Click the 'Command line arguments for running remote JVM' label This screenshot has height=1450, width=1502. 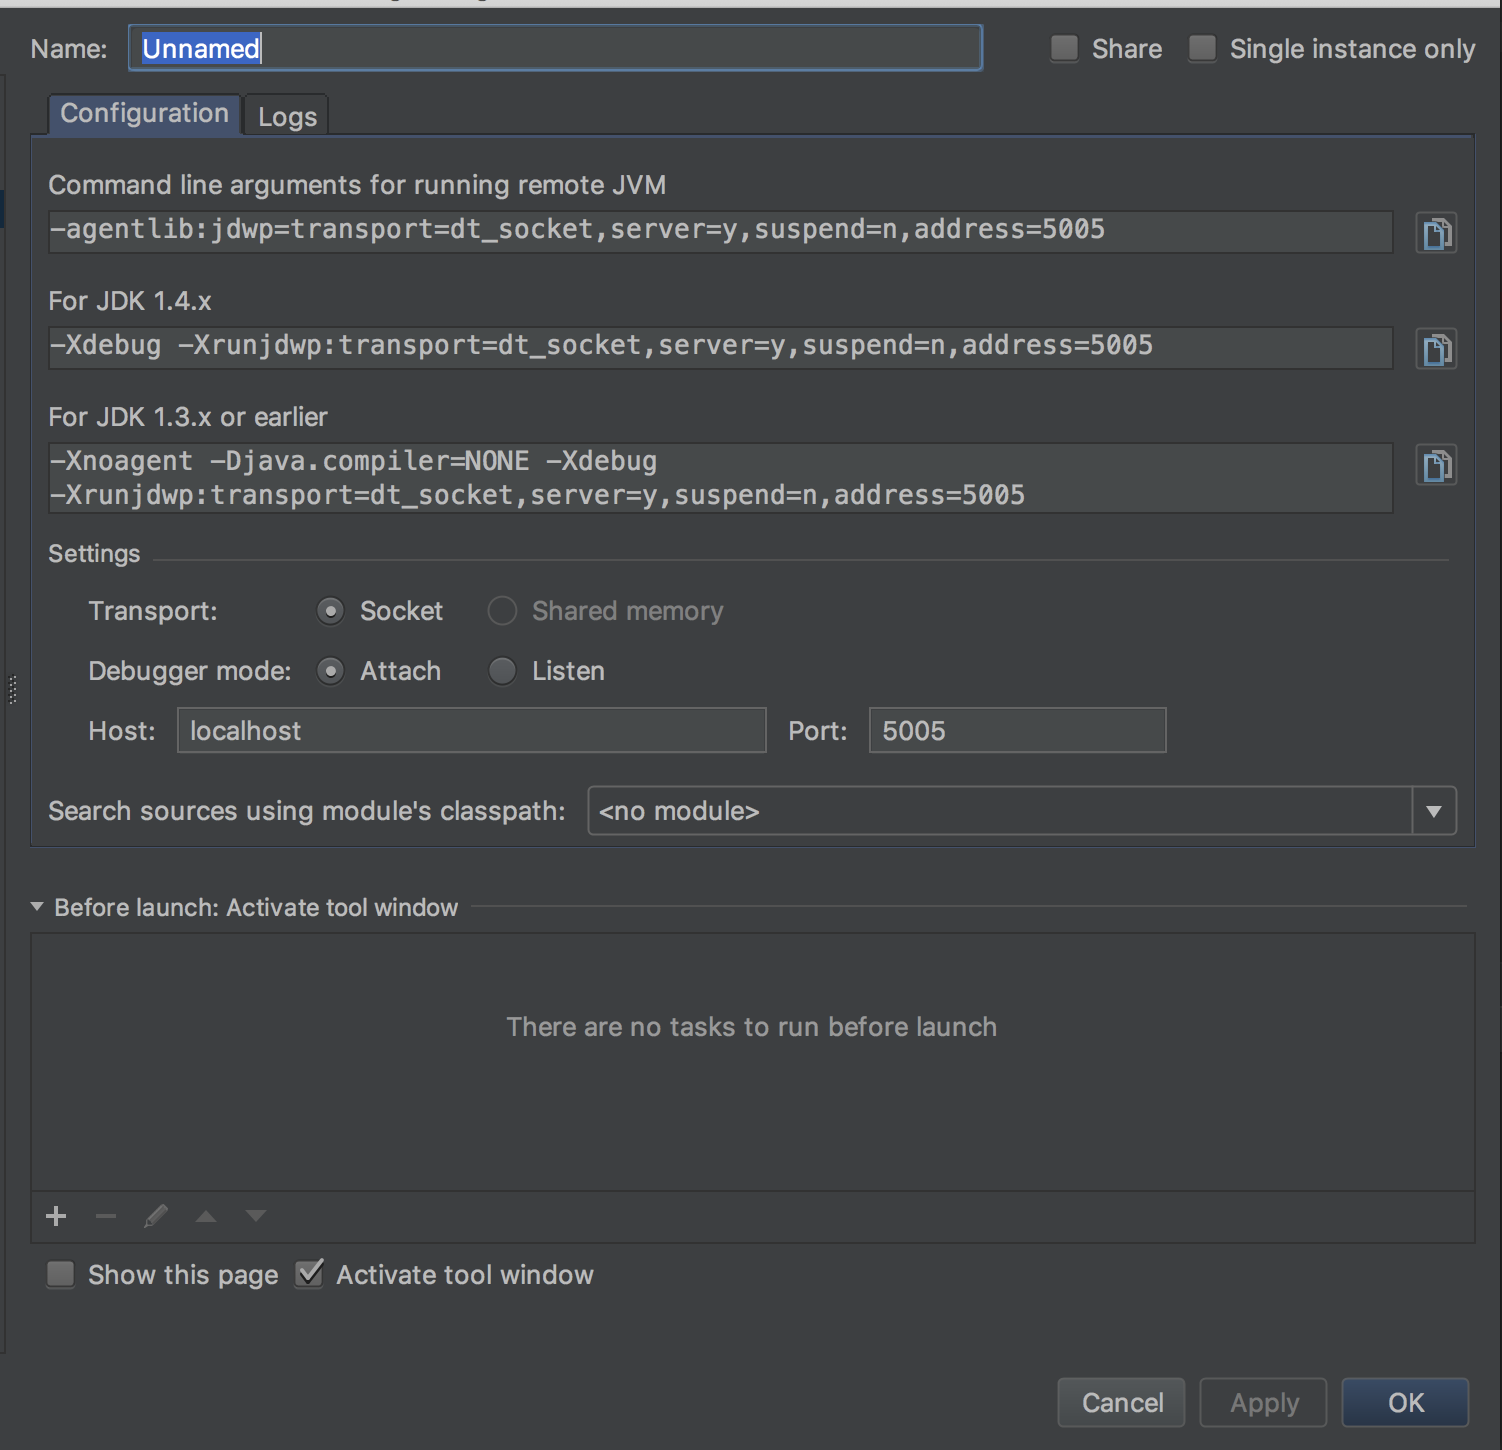tap(357, 185)
